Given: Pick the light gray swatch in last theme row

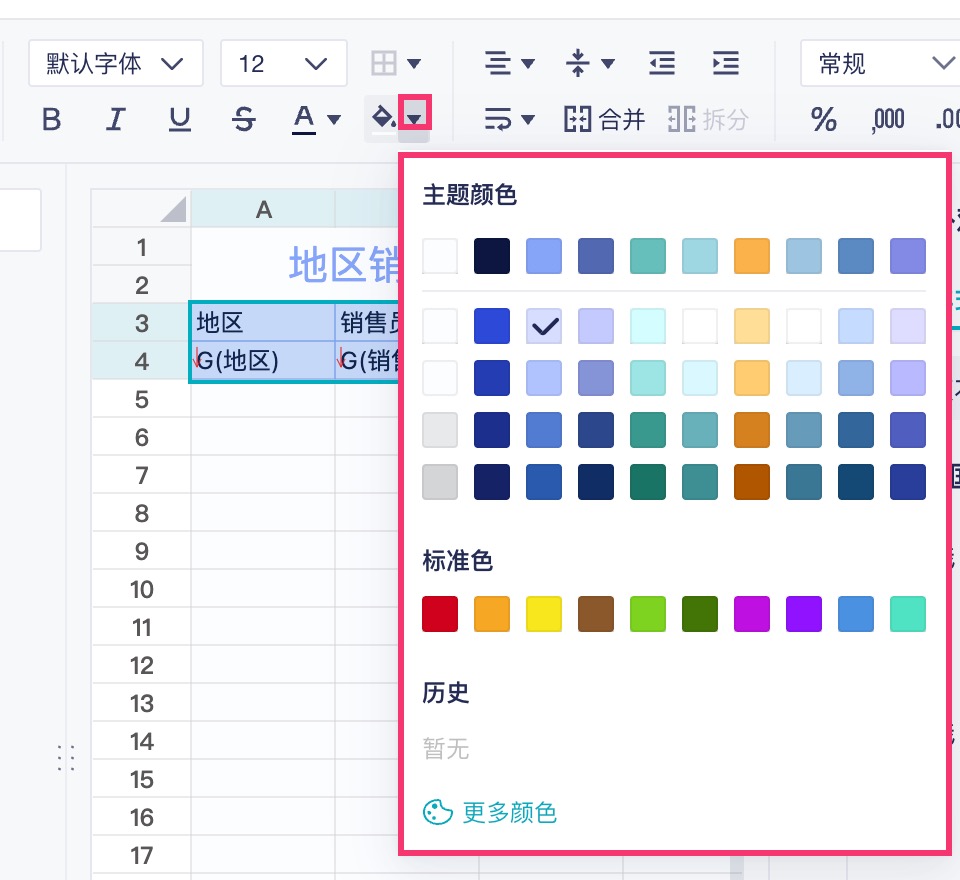Looking at the screenshot, I should [440, 482].
